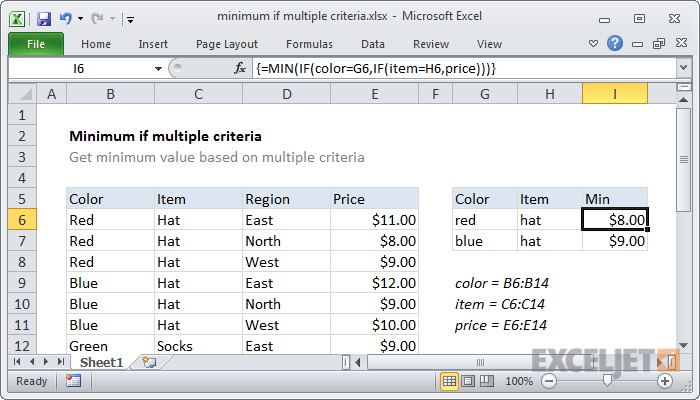Select cell E7 containing $8.00
The width and height of the screenshot is (700, 400).
pyautogui.click(x=374, y=241)
